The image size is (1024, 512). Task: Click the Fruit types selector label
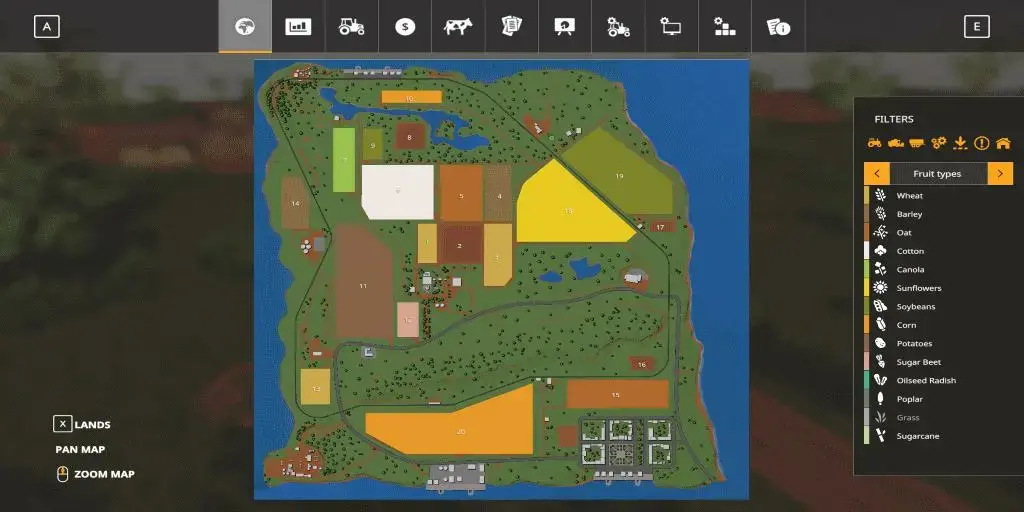pyautogui.click(x=937, y=174)
